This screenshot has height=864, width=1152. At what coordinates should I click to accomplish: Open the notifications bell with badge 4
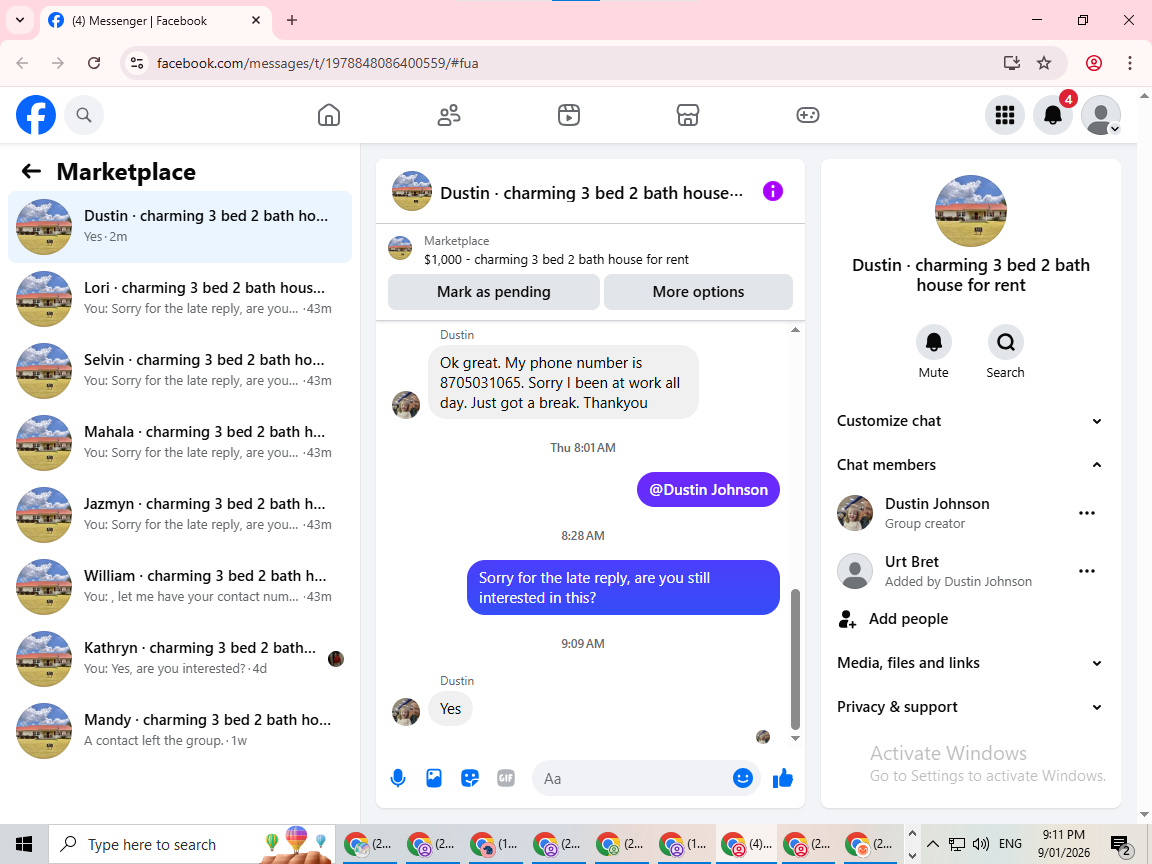(x=1053, y=115)
